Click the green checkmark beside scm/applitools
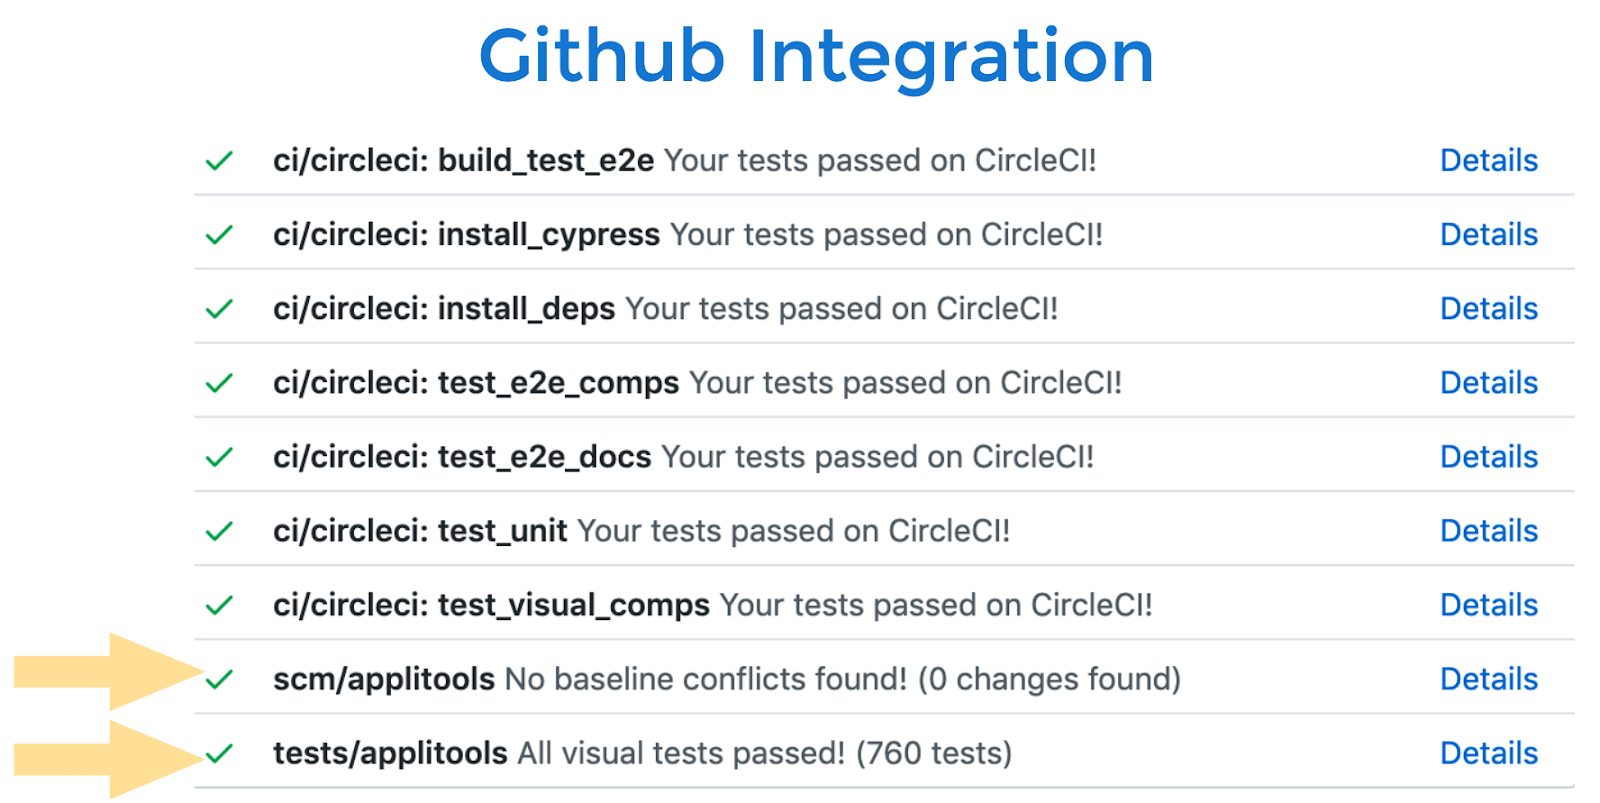The height and width of the screenshot is (803, 1600). coord(219,680)
